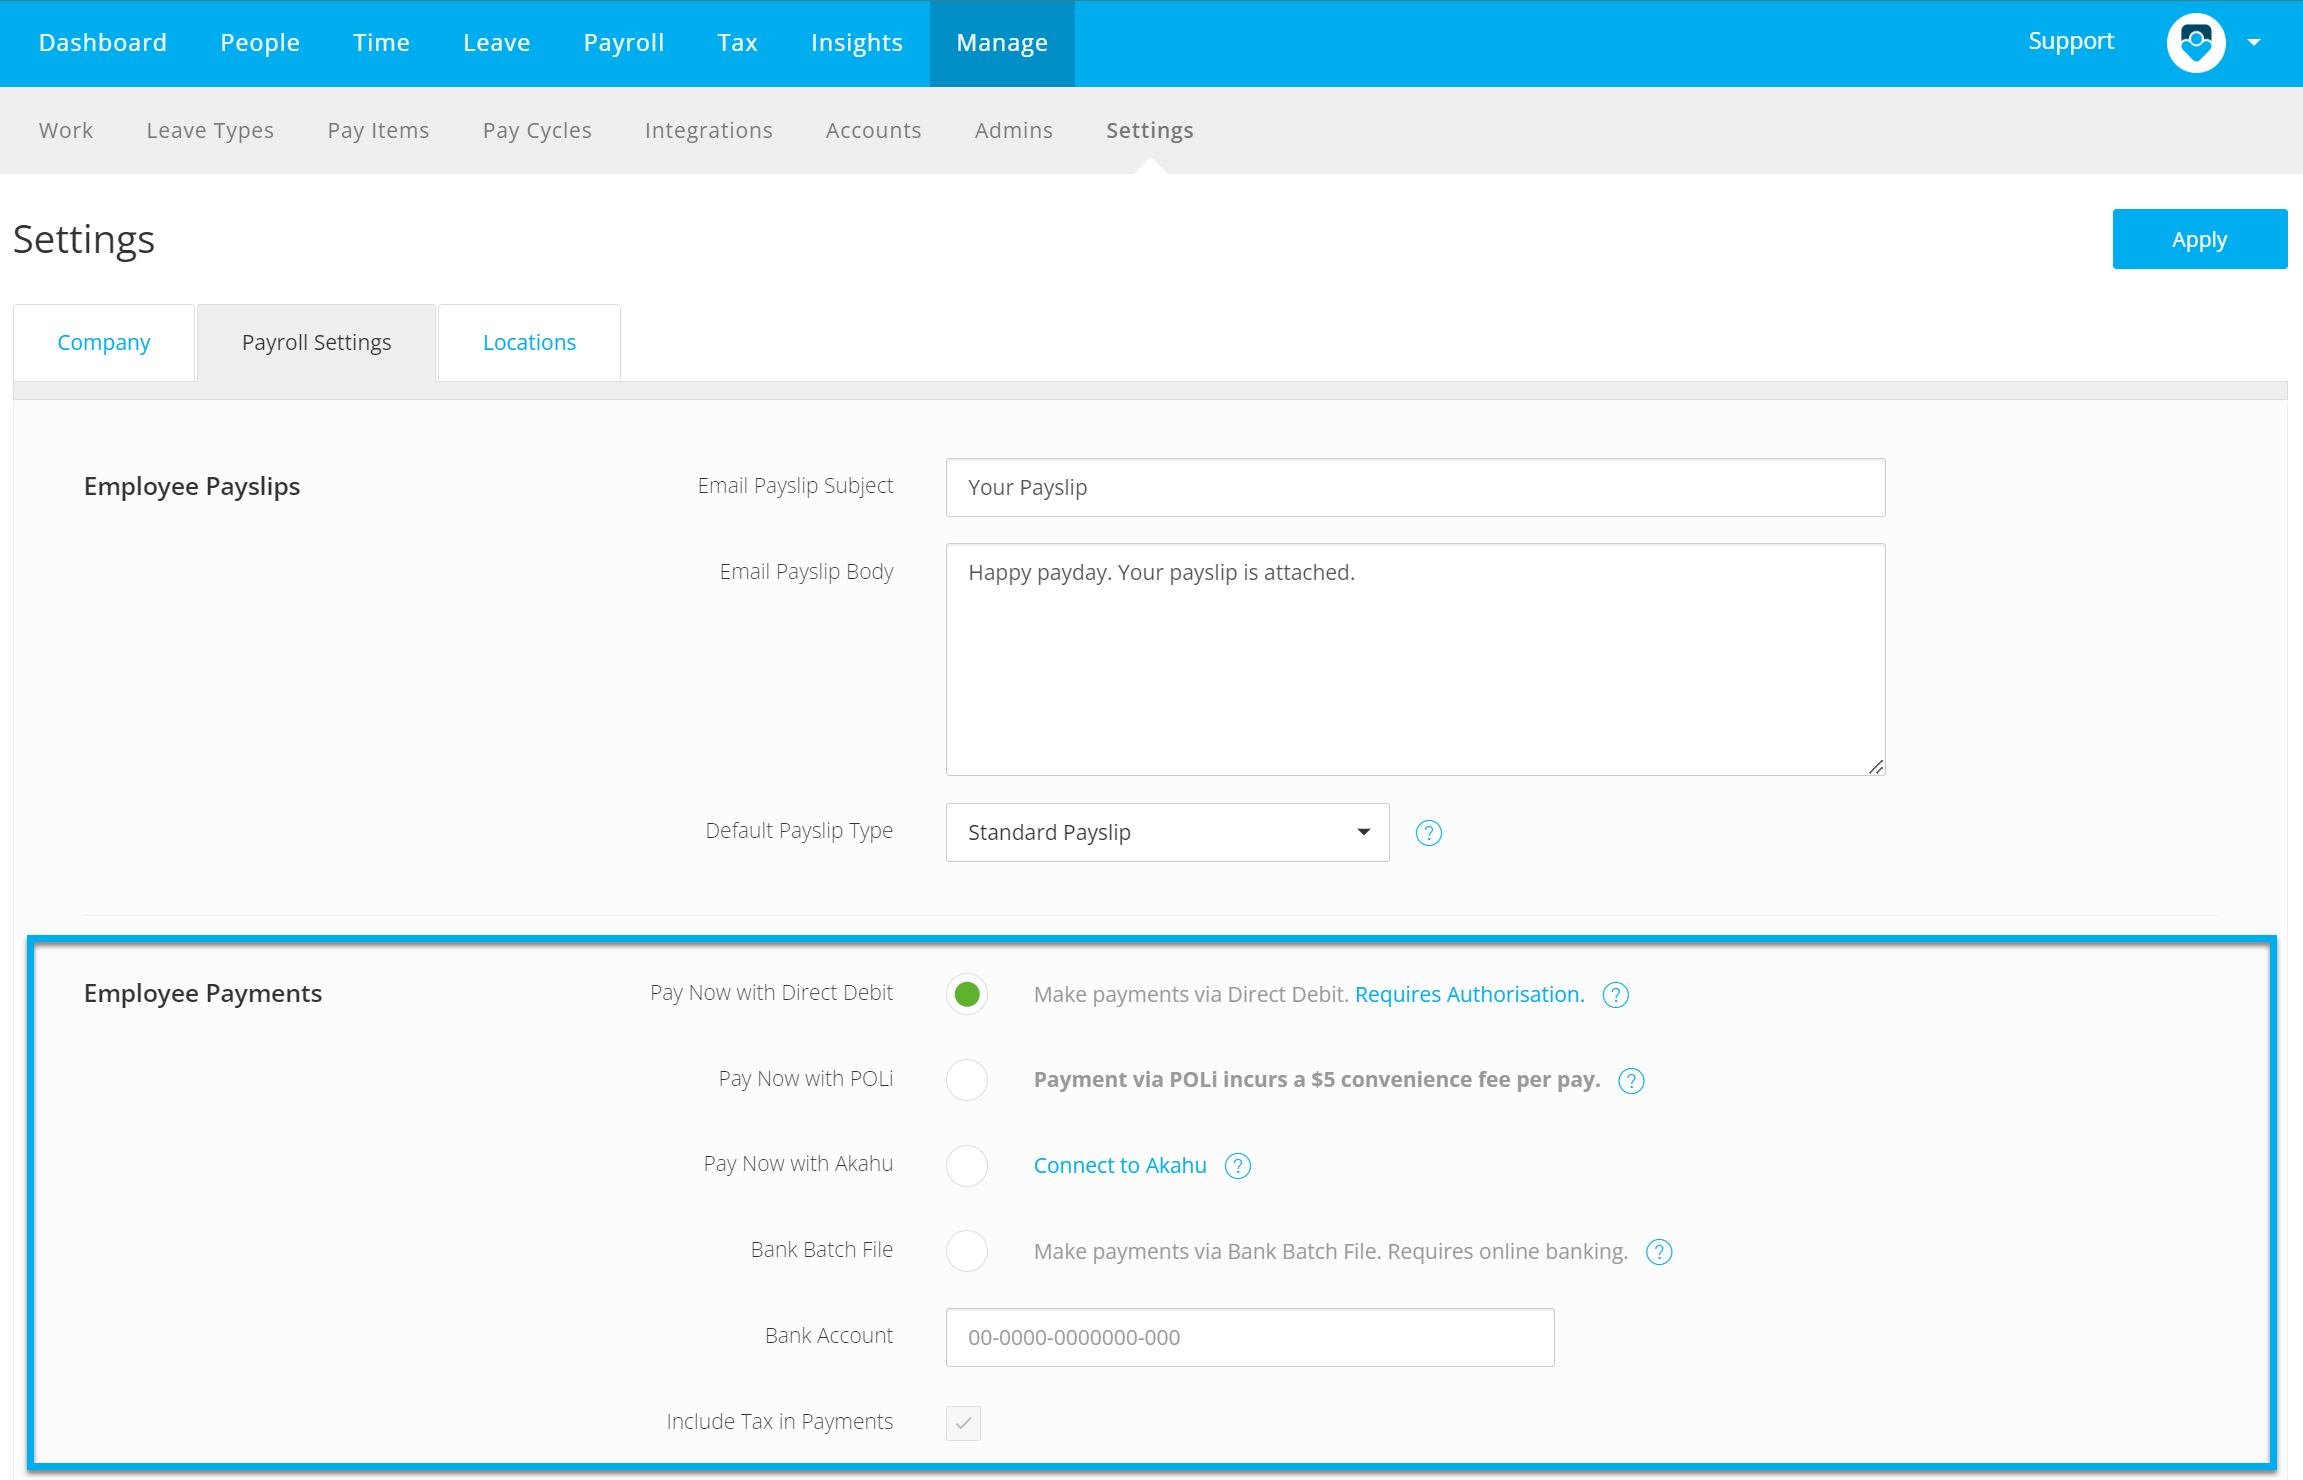The height and width of the screenshot is (1480, 2303).
Task: Open Accounts submenu
Action: (x=873, y=130)
